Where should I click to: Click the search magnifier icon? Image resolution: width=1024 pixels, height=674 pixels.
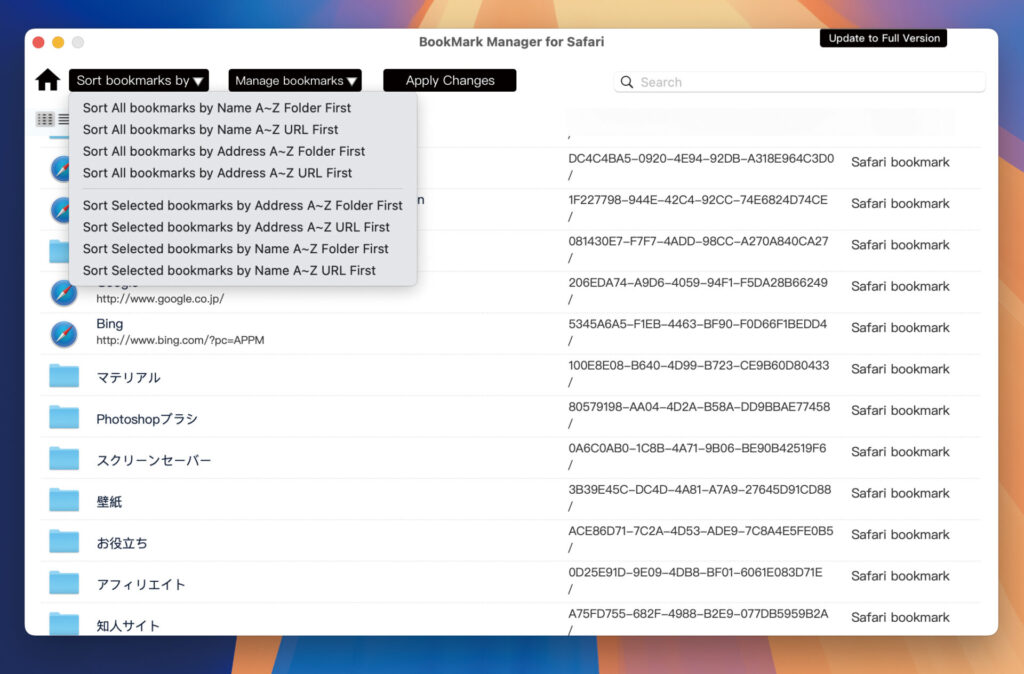[x=627, y=82]
